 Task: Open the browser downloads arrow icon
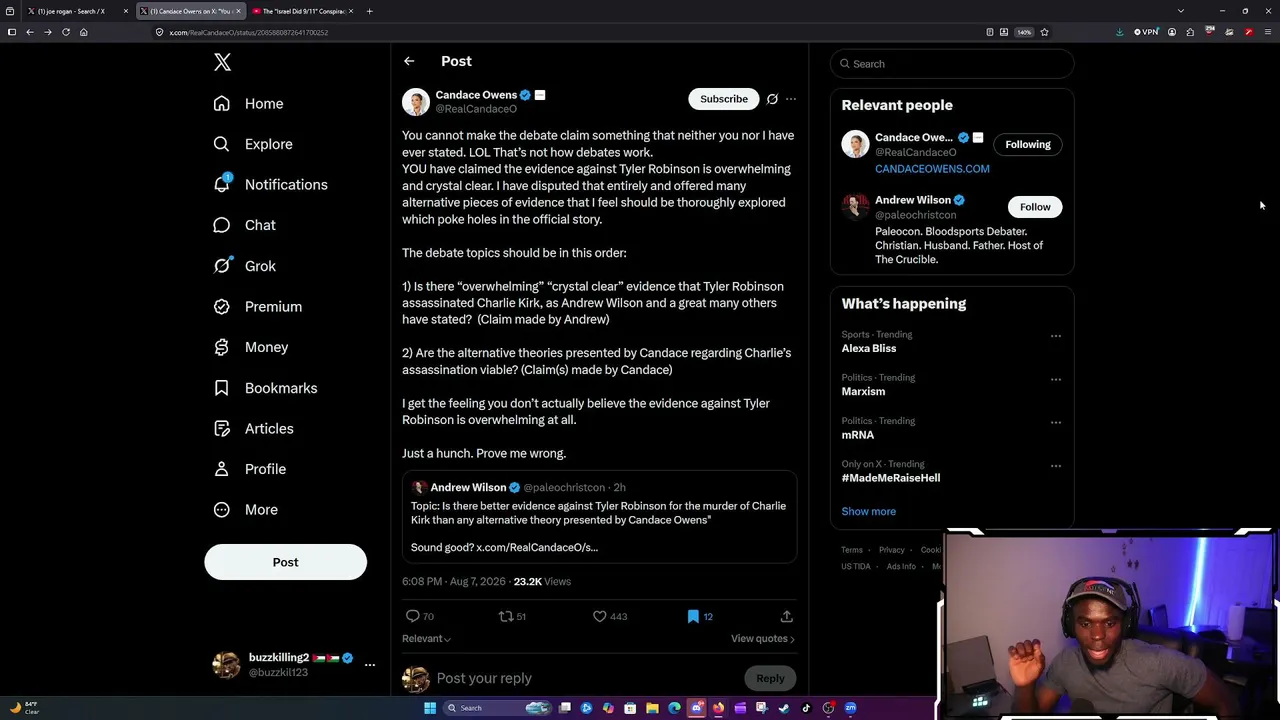tap(1119, 32)
